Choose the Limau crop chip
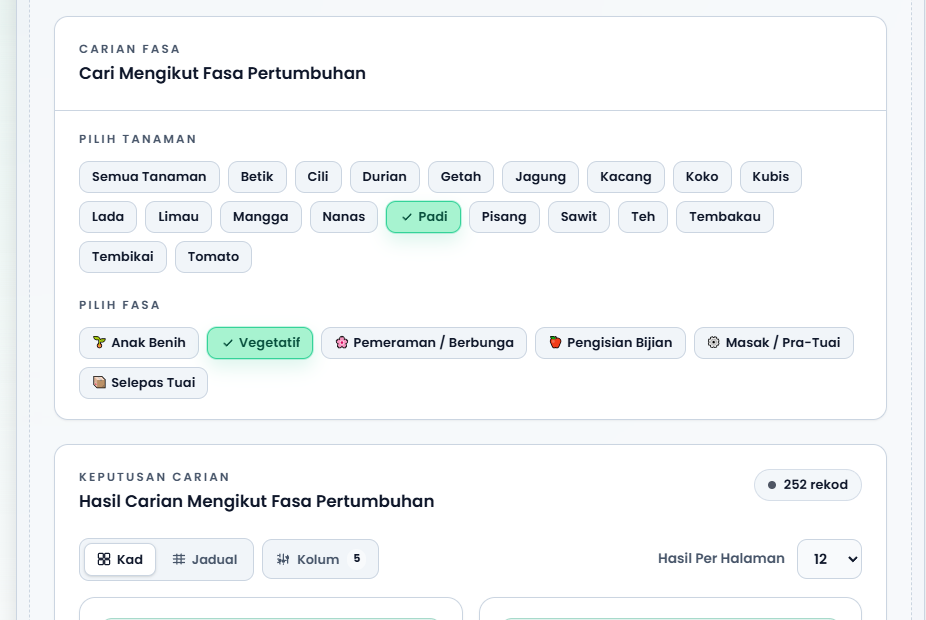The height and width of the screenshot is (620, 926). click(x=178, y=217)
